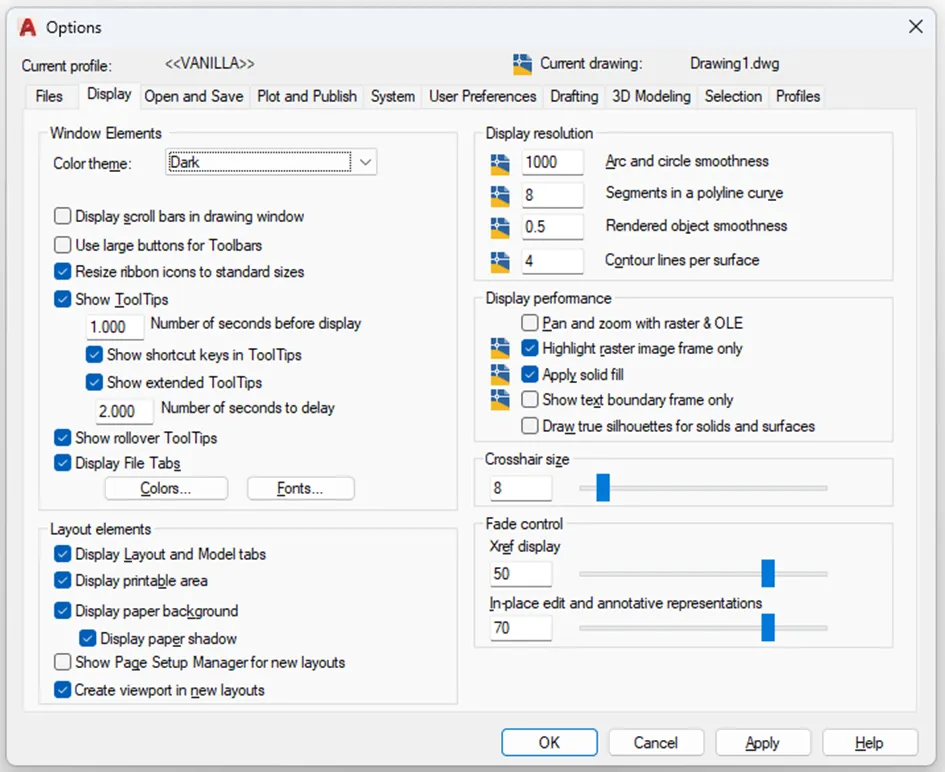The height and width of the screenshot is (772, 945).
Task: Click the drawing icon next to Apply solid fill
Action: [500, 373]
